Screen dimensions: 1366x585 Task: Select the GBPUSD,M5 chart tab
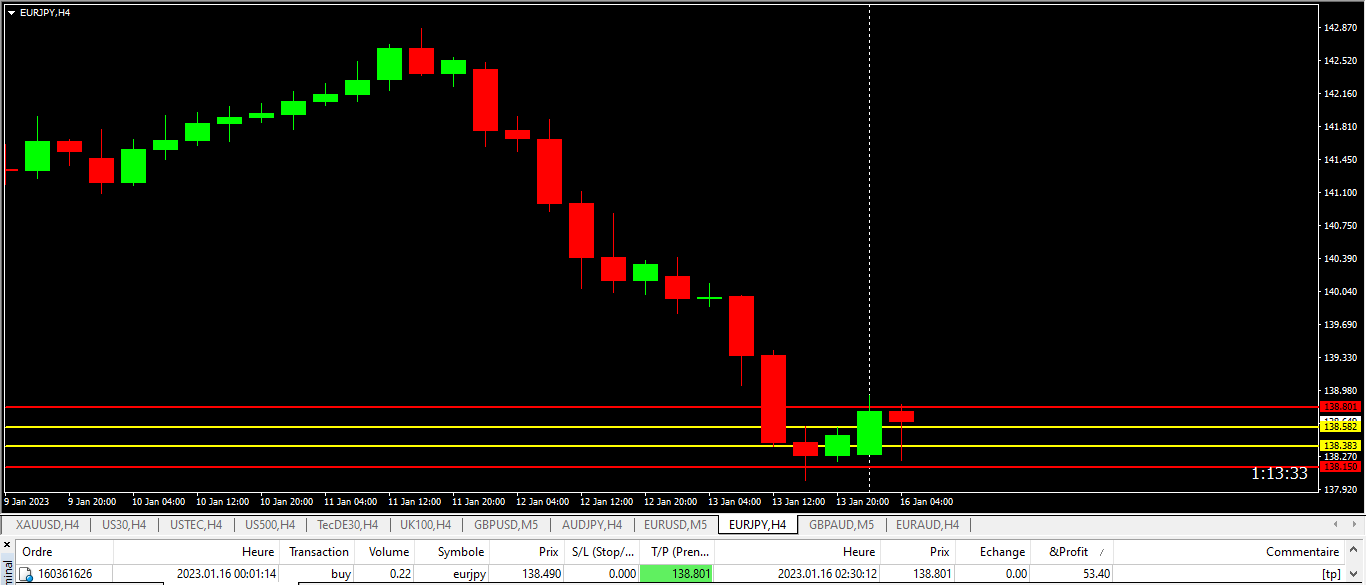coord(506,525)
